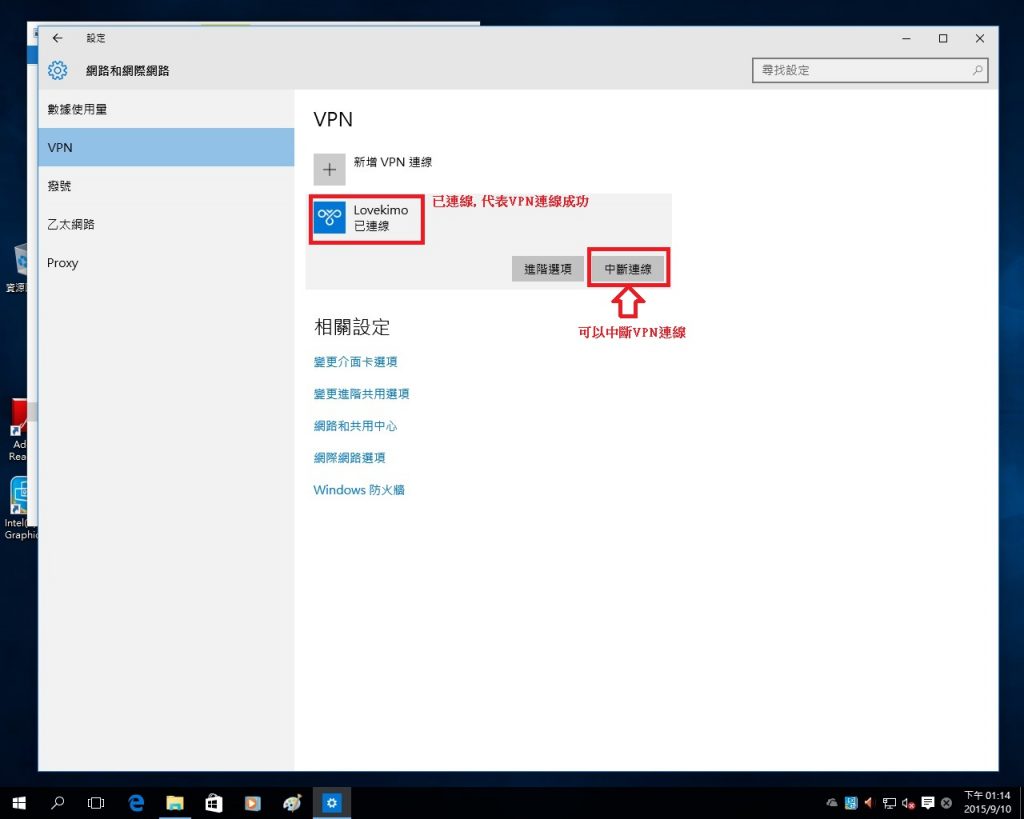Screen dimensions: 1024x819
Task: Open the 乙太網路 settings section
Action: point(72,224)
